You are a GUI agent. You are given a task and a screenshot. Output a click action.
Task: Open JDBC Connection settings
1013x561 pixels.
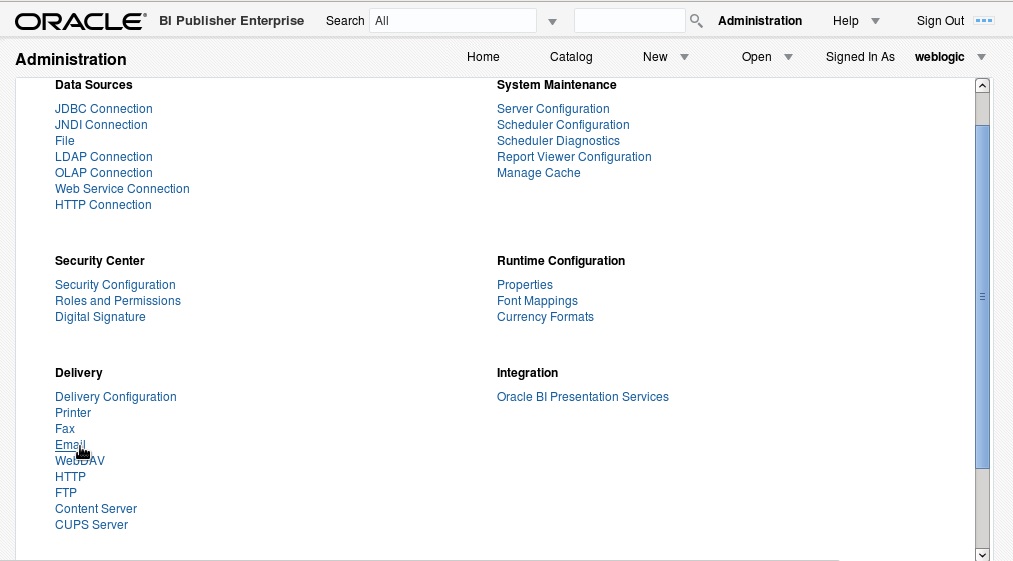[103, 109]
